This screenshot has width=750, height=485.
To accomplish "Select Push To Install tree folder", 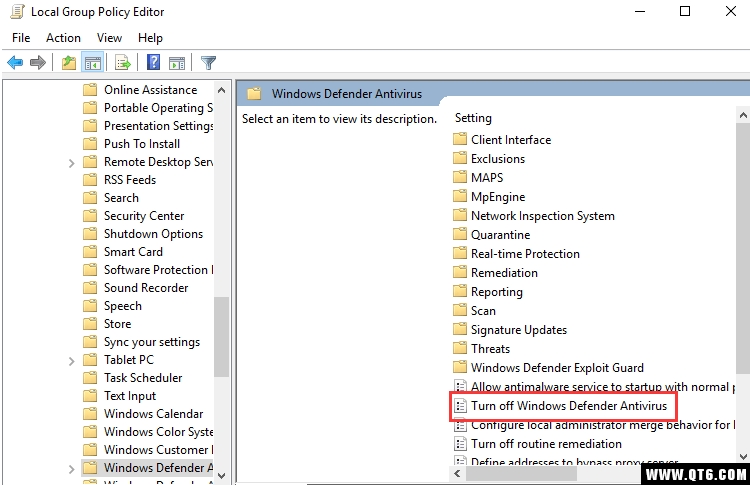I will point(132,144).
